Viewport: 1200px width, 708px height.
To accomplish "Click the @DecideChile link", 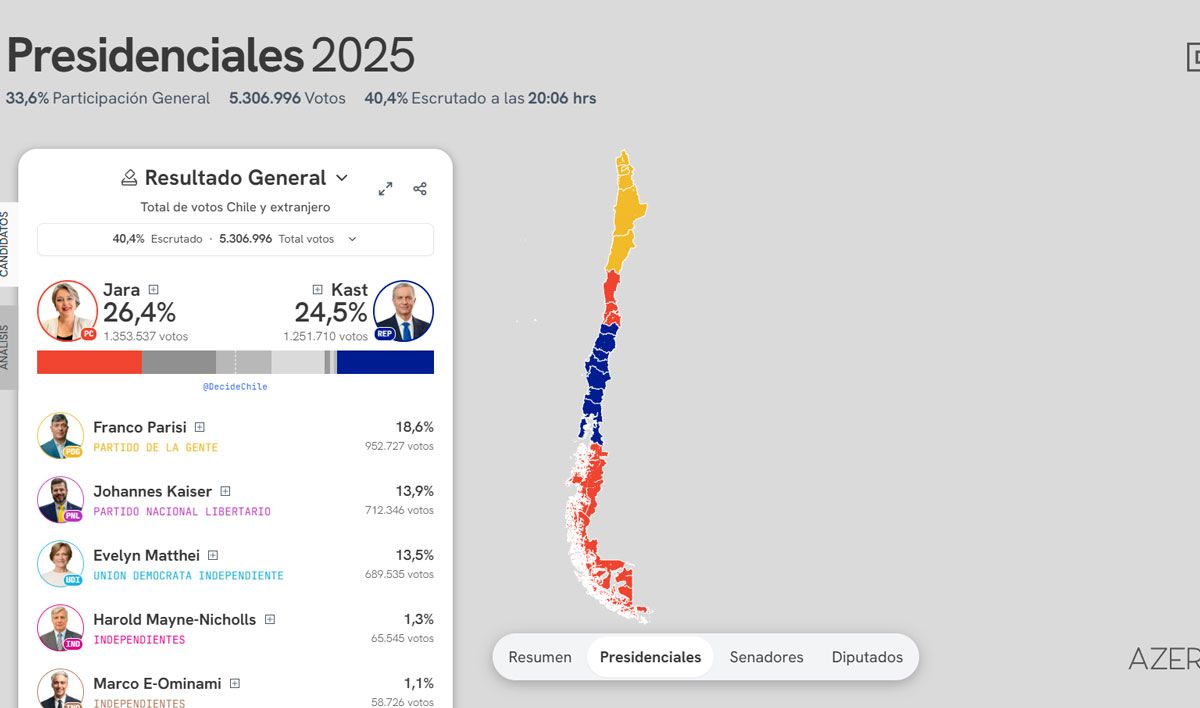I will (x=235, y=386).
